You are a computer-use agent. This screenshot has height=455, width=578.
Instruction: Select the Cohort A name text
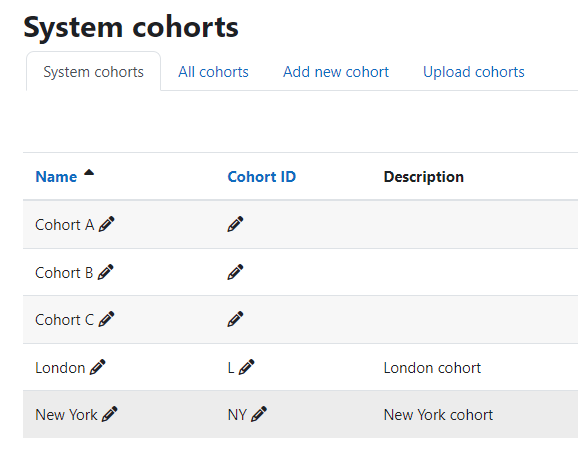coord(65,225)
